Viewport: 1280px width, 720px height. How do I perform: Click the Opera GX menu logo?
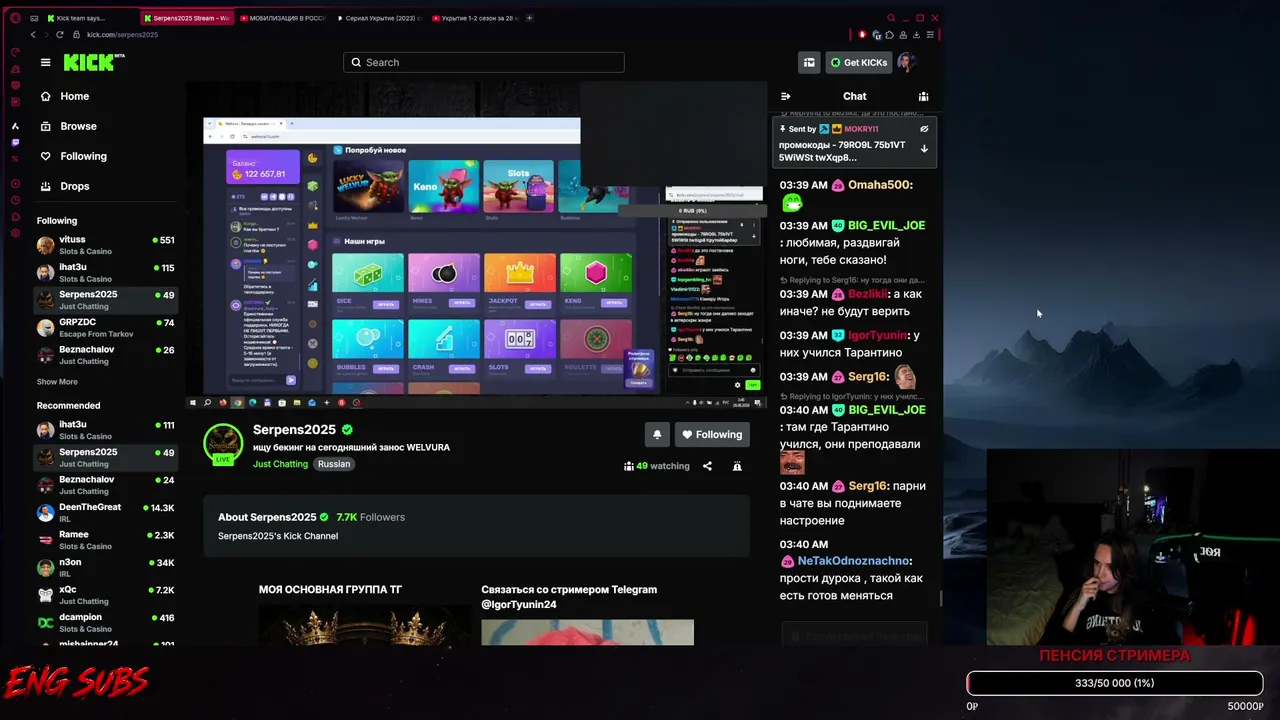pos(15,18)
